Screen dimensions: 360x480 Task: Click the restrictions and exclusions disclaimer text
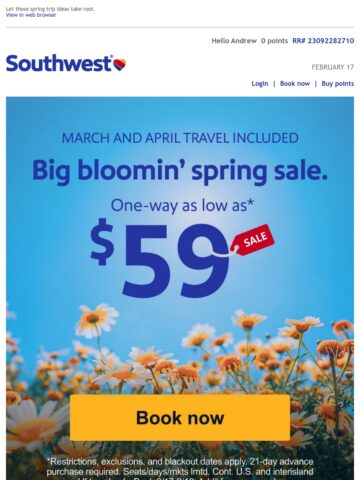(x=180, y=468)
